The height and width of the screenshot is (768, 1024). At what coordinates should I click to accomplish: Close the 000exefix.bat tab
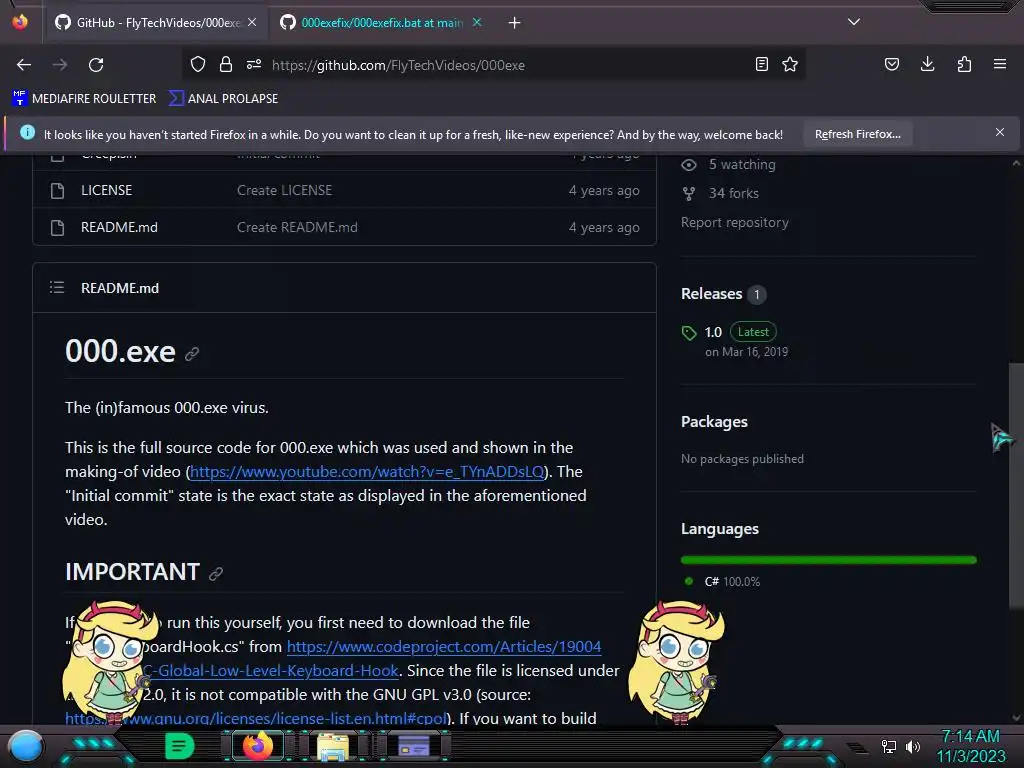click(x=477, y=23)
